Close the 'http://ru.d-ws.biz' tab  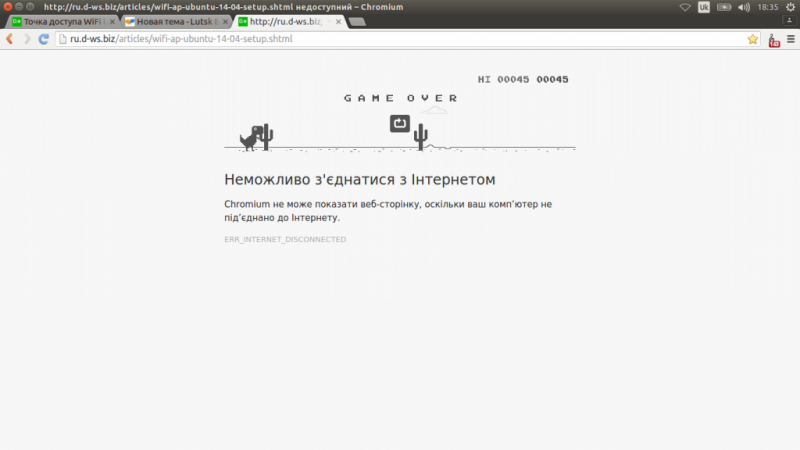338,21
